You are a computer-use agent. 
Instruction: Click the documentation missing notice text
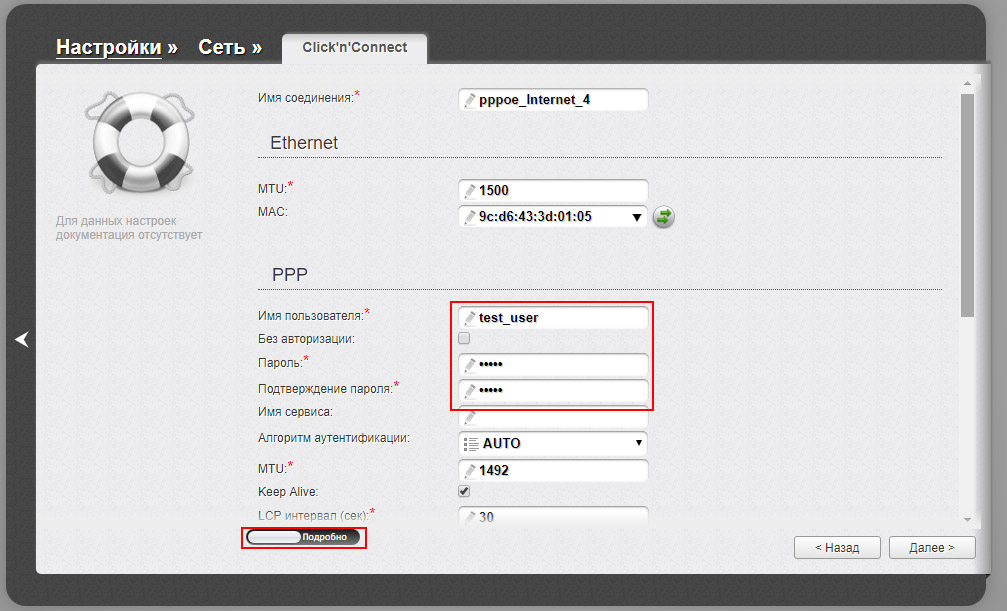tap(128, 228)
